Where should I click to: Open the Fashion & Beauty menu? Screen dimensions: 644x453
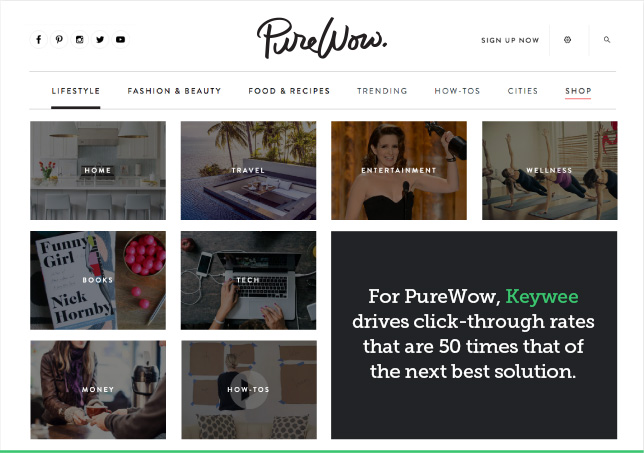coord(174,91)
